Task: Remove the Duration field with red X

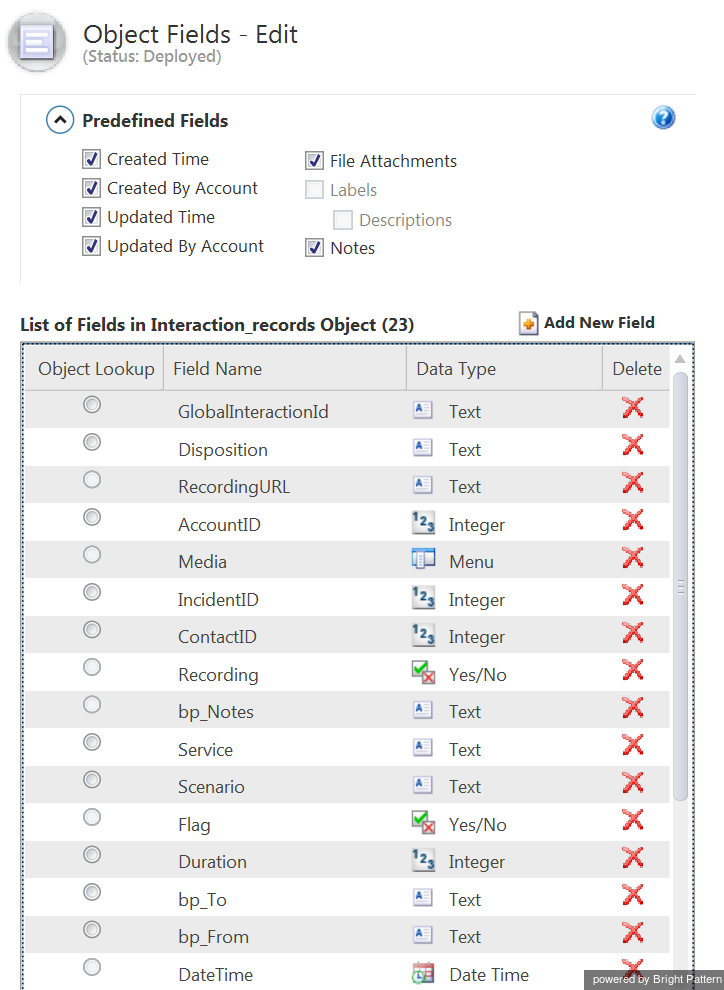Action: [x=632, y=858]
